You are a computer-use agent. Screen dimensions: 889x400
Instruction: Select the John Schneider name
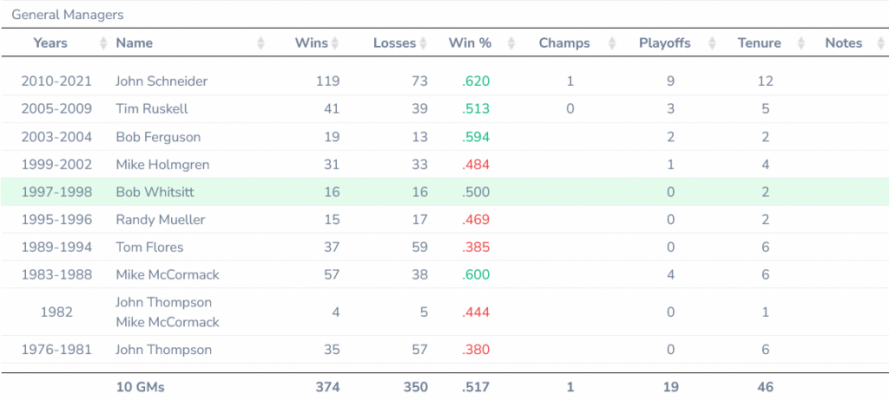click(162, 81)
